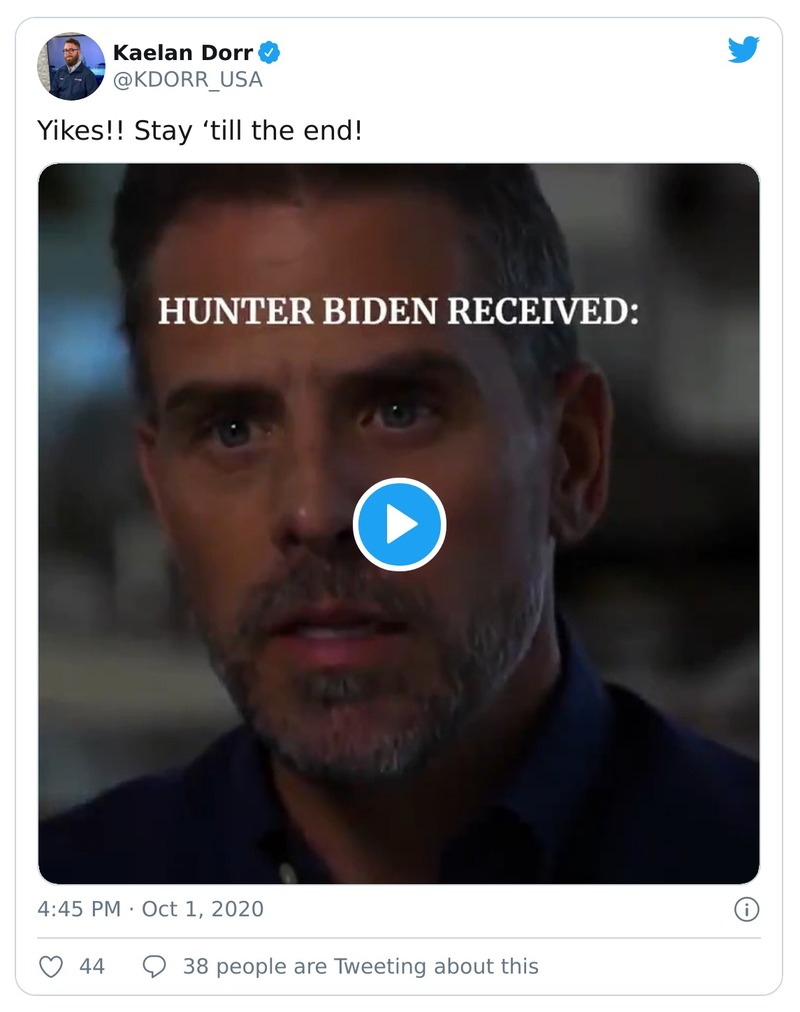Like the tweet with the heart icon
This screenshot has height=1012, width=800.
[x=51, y=966]
